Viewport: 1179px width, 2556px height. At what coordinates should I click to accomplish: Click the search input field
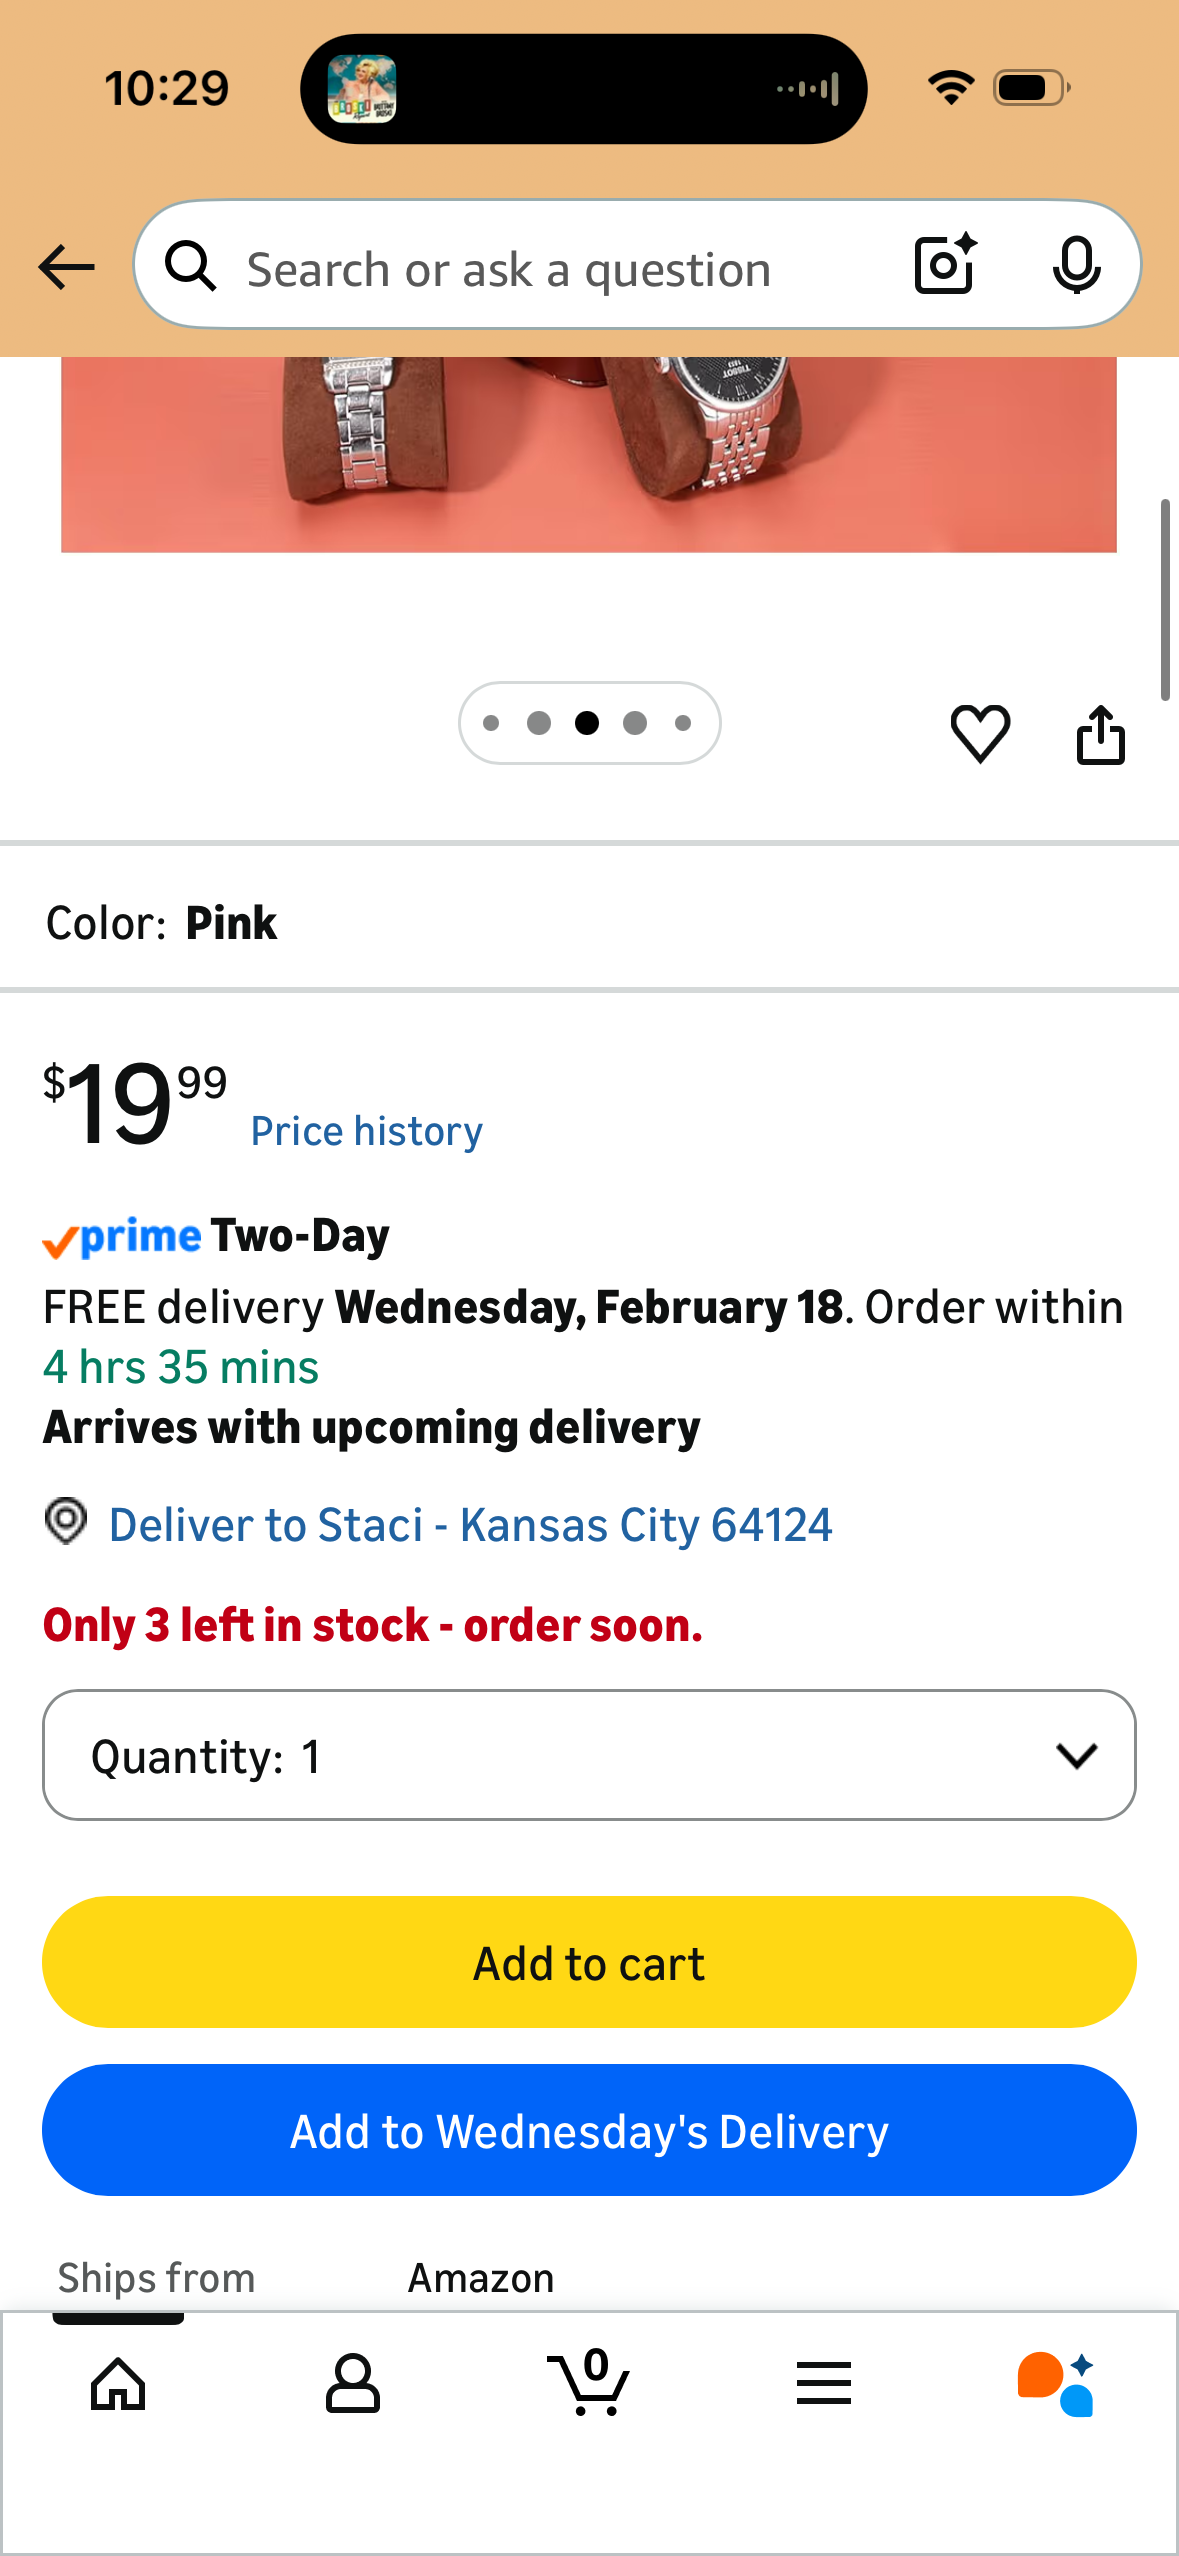[560, 269]
